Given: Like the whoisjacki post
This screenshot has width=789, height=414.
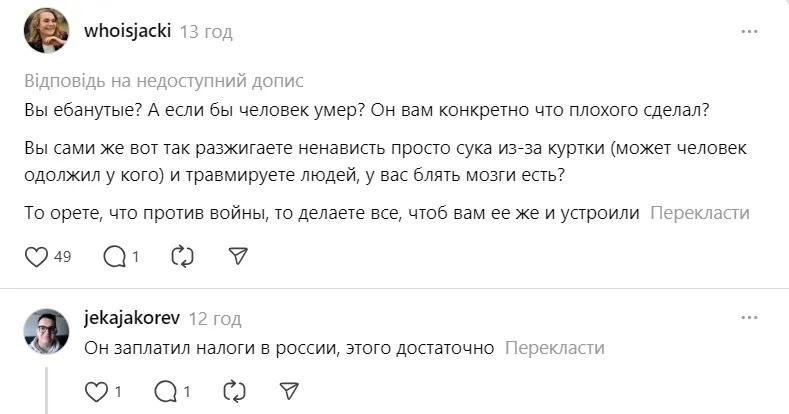Looking at the screenshot, I should pyautogui.click(x=37, y=257).
